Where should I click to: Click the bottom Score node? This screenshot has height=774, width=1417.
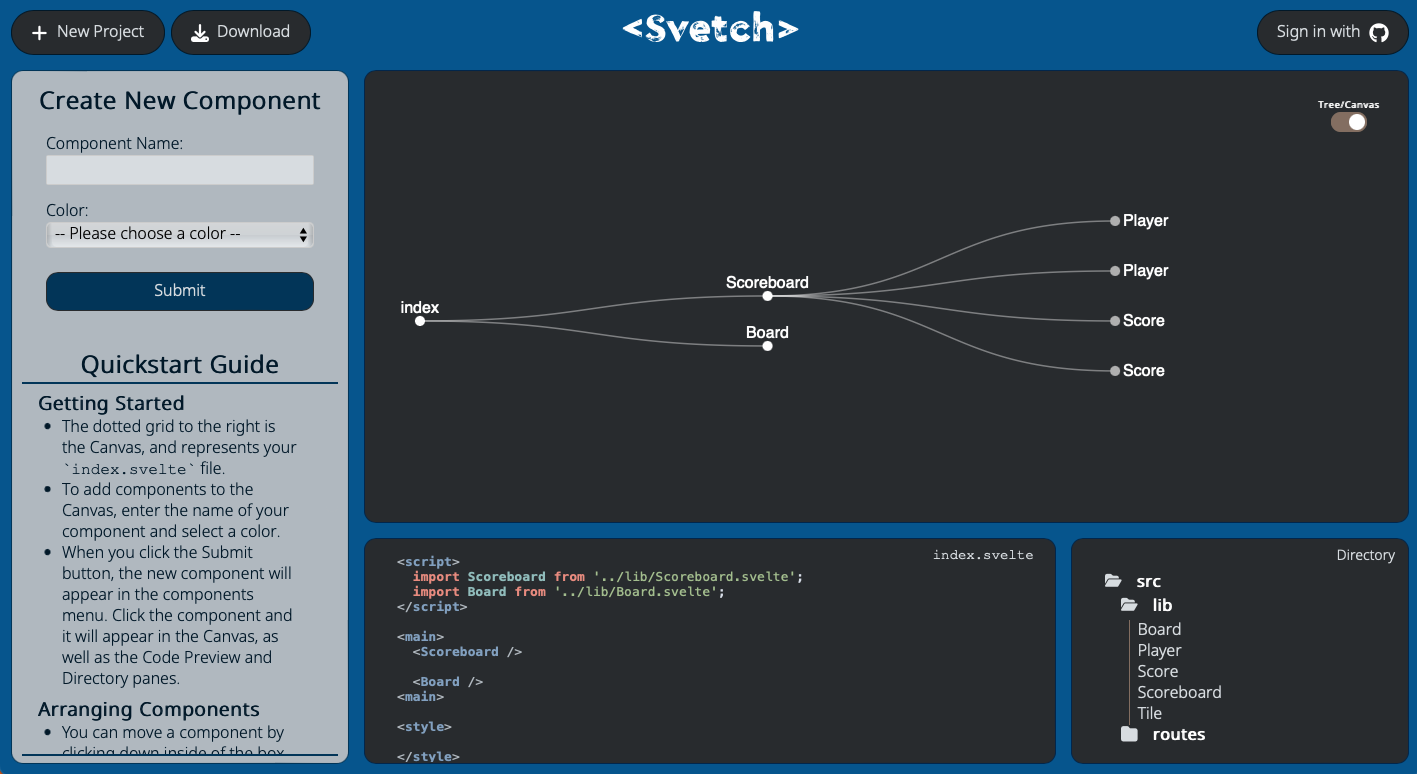[1115, 371]
